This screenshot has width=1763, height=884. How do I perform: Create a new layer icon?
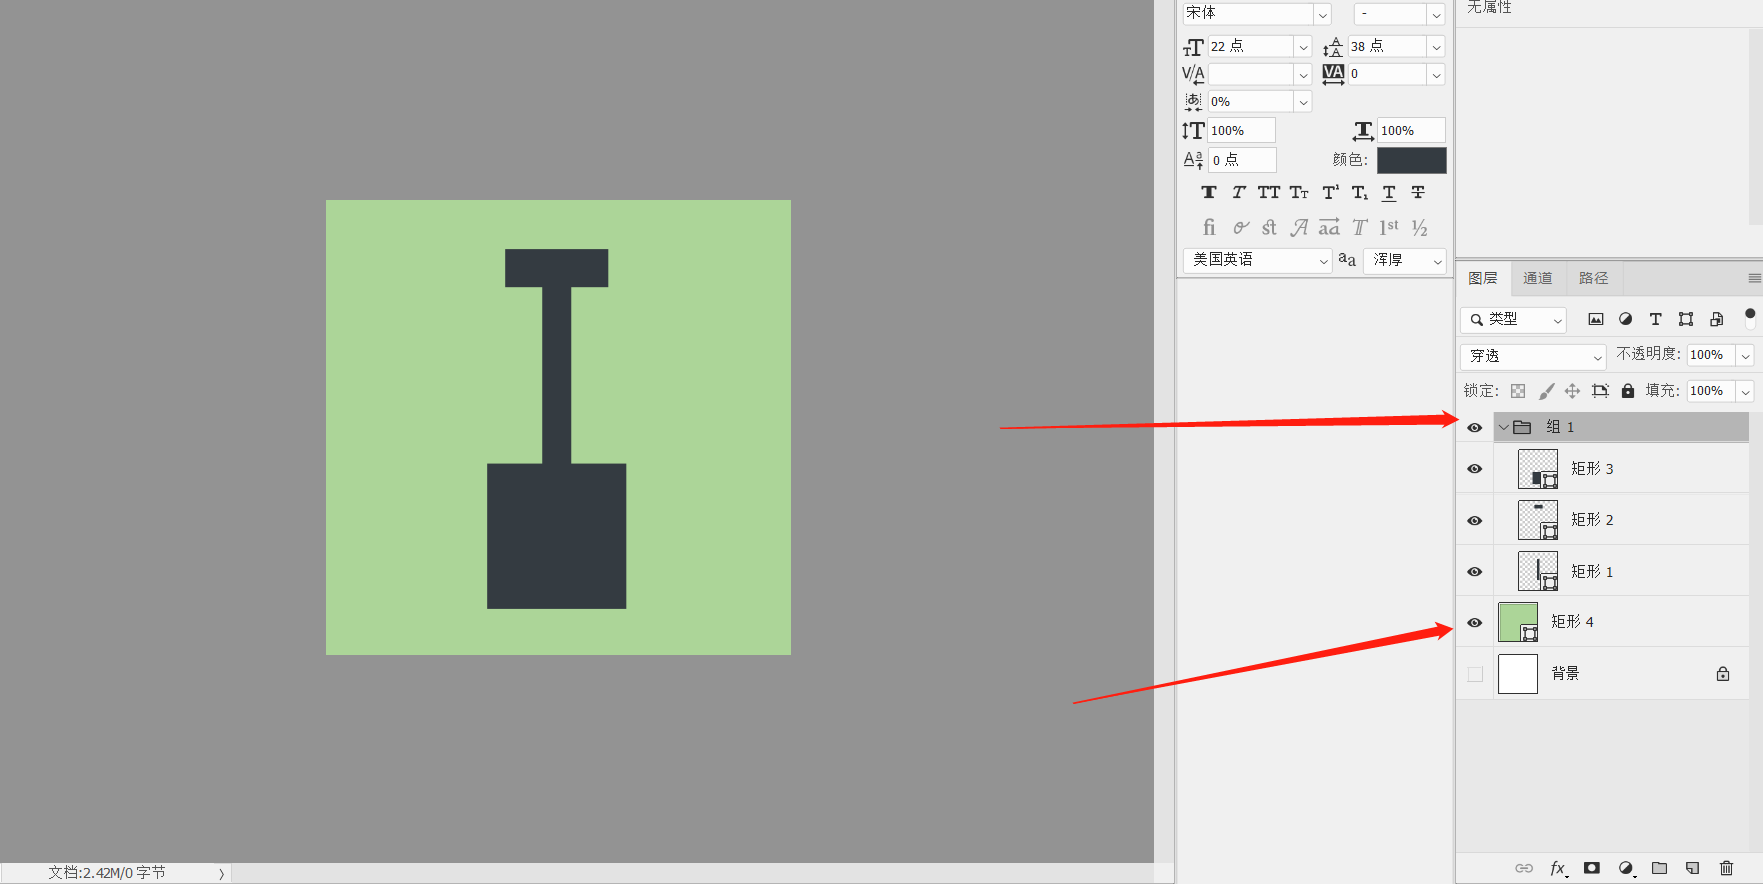pyautogui.click(x=1692, y=868)
